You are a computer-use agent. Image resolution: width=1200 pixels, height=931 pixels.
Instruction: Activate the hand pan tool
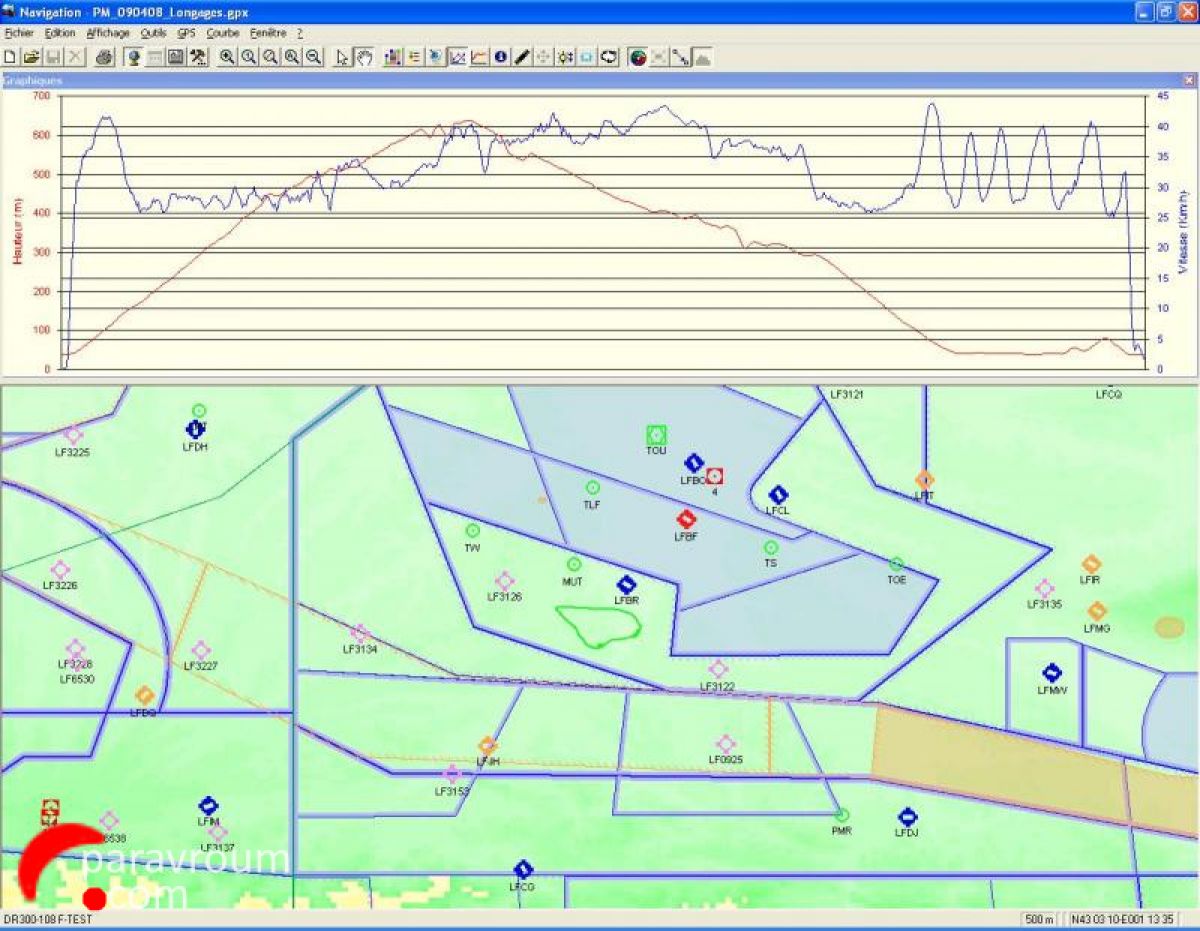[365, 57]
